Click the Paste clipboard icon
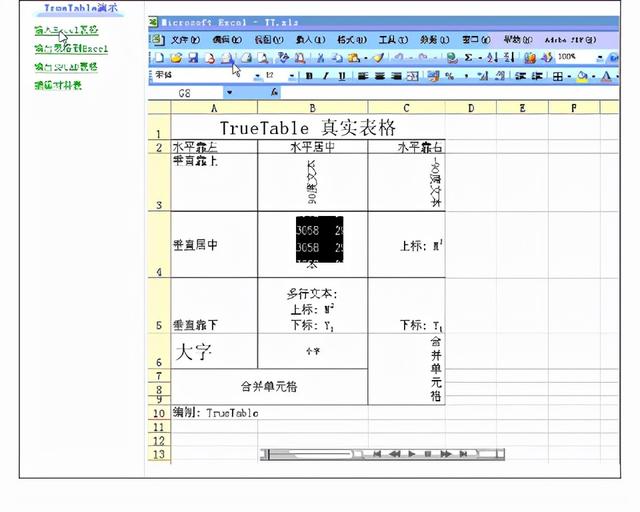The height and width of the screenshot is (512, 640). (x=353, y=58)
